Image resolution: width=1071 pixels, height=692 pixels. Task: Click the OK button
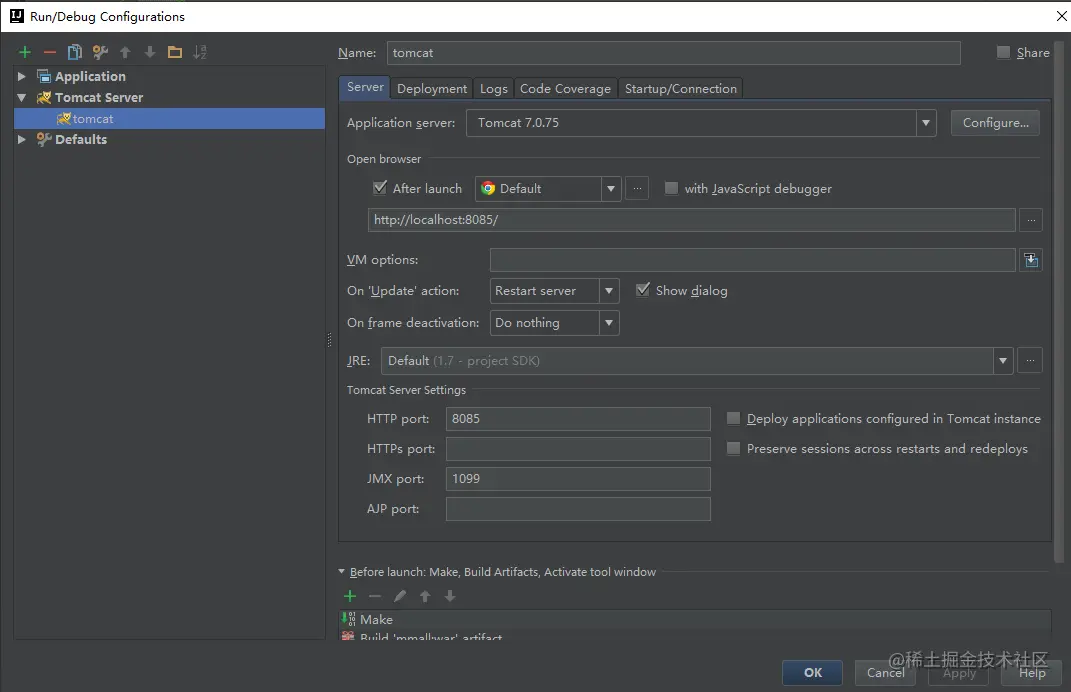pos(812,673)
